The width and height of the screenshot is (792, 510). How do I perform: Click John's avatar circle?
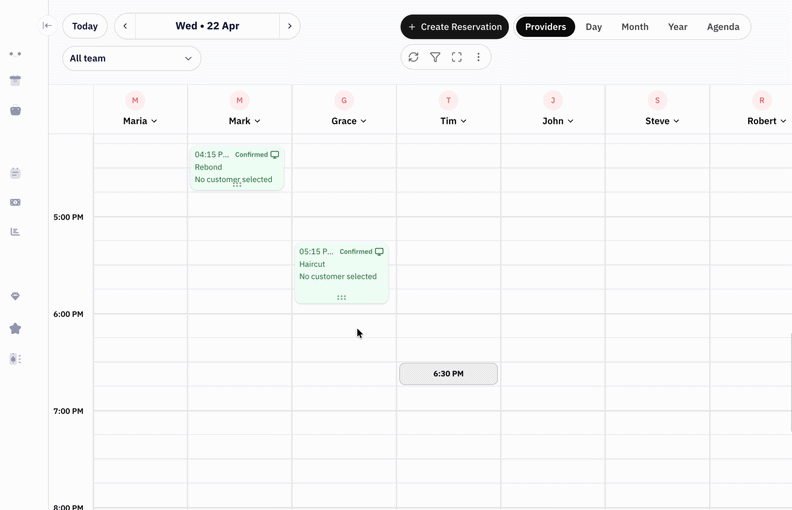(x=553, y=100)
